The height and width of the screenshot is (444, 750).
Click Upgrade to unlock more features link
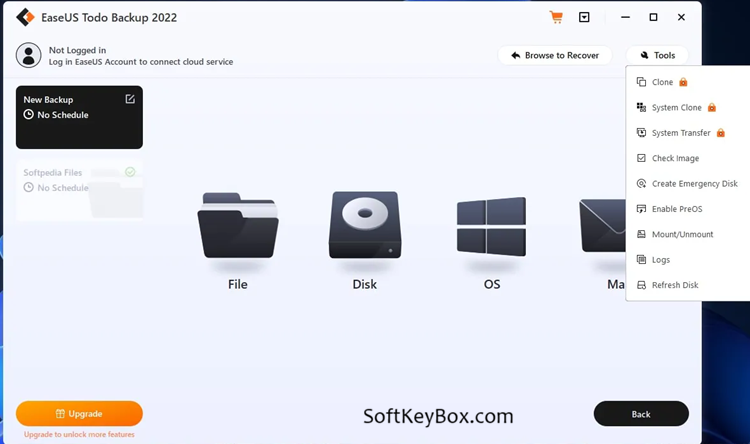[79, 434]
